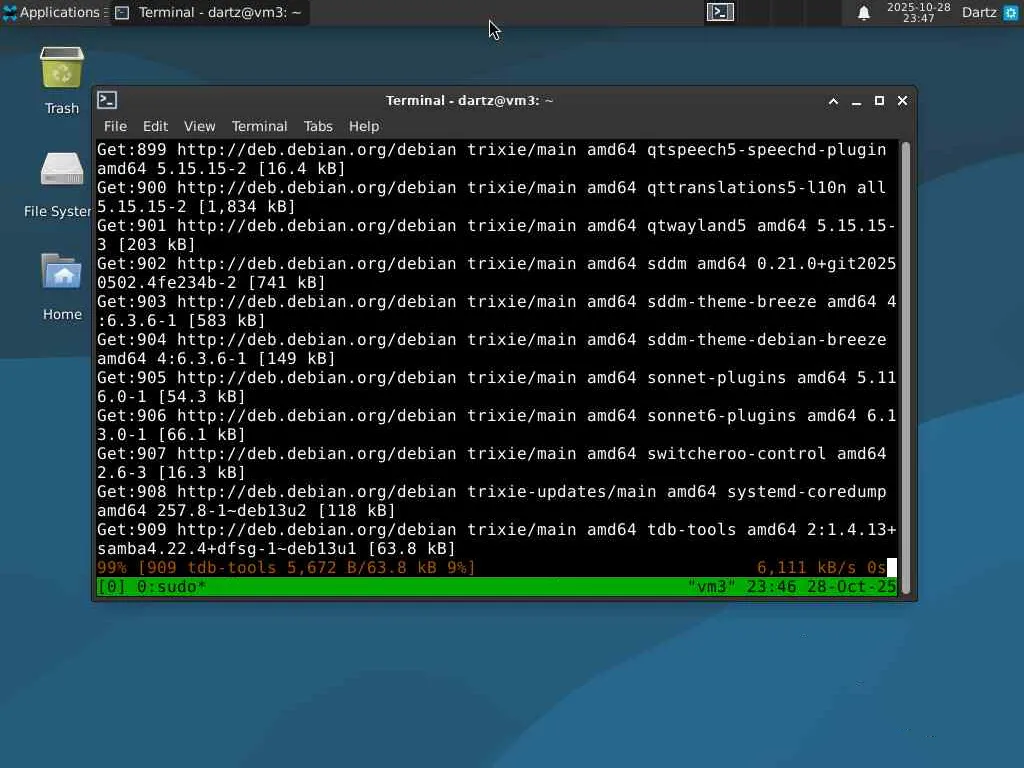Minimize the Terminal window
This screenshot has height=768, width=1024.
(856, 101)
